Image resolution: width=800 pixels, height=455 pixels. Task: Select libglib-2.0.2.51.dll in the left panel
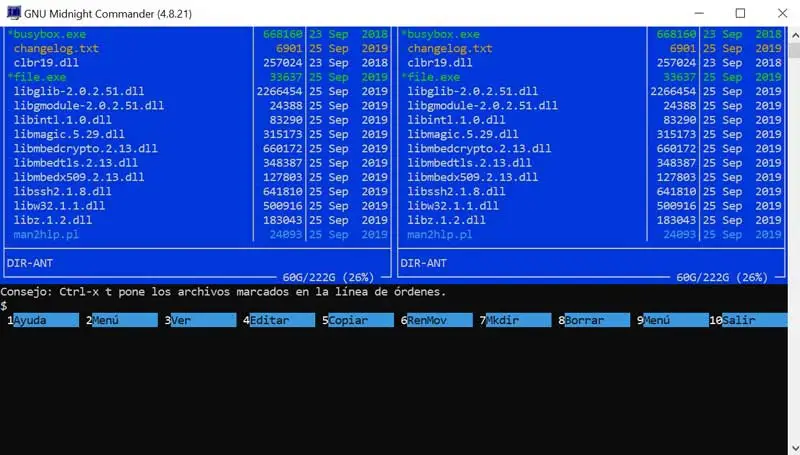[x=79, y=91]
